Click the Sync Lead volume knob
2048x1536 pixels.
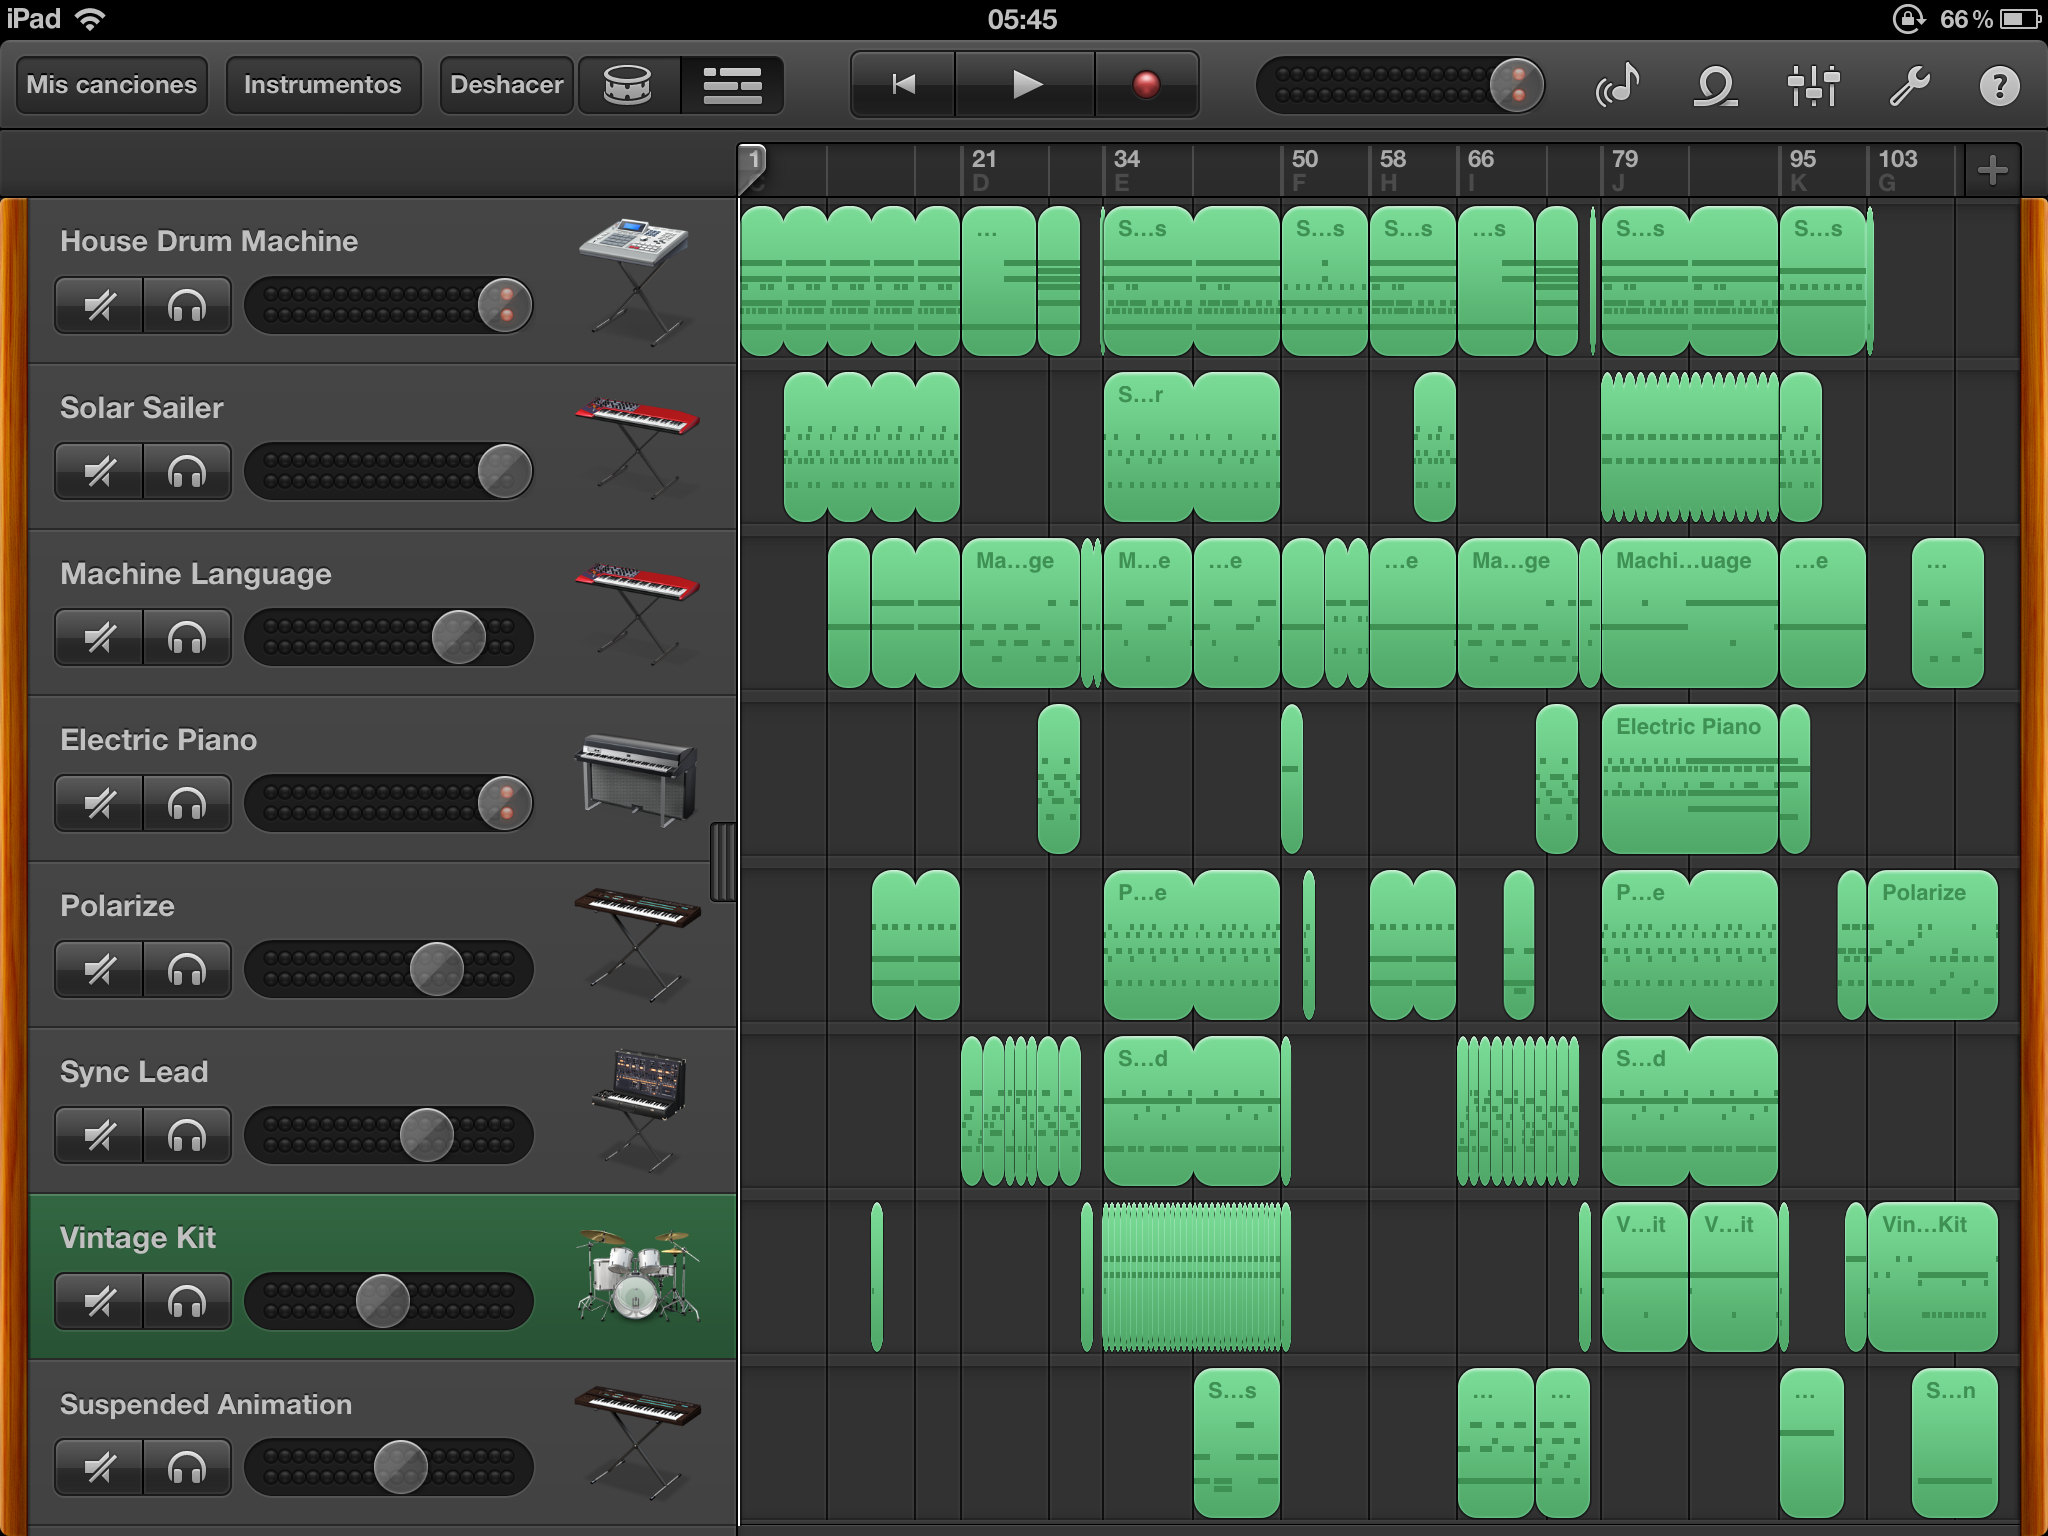coord(427,1135)
